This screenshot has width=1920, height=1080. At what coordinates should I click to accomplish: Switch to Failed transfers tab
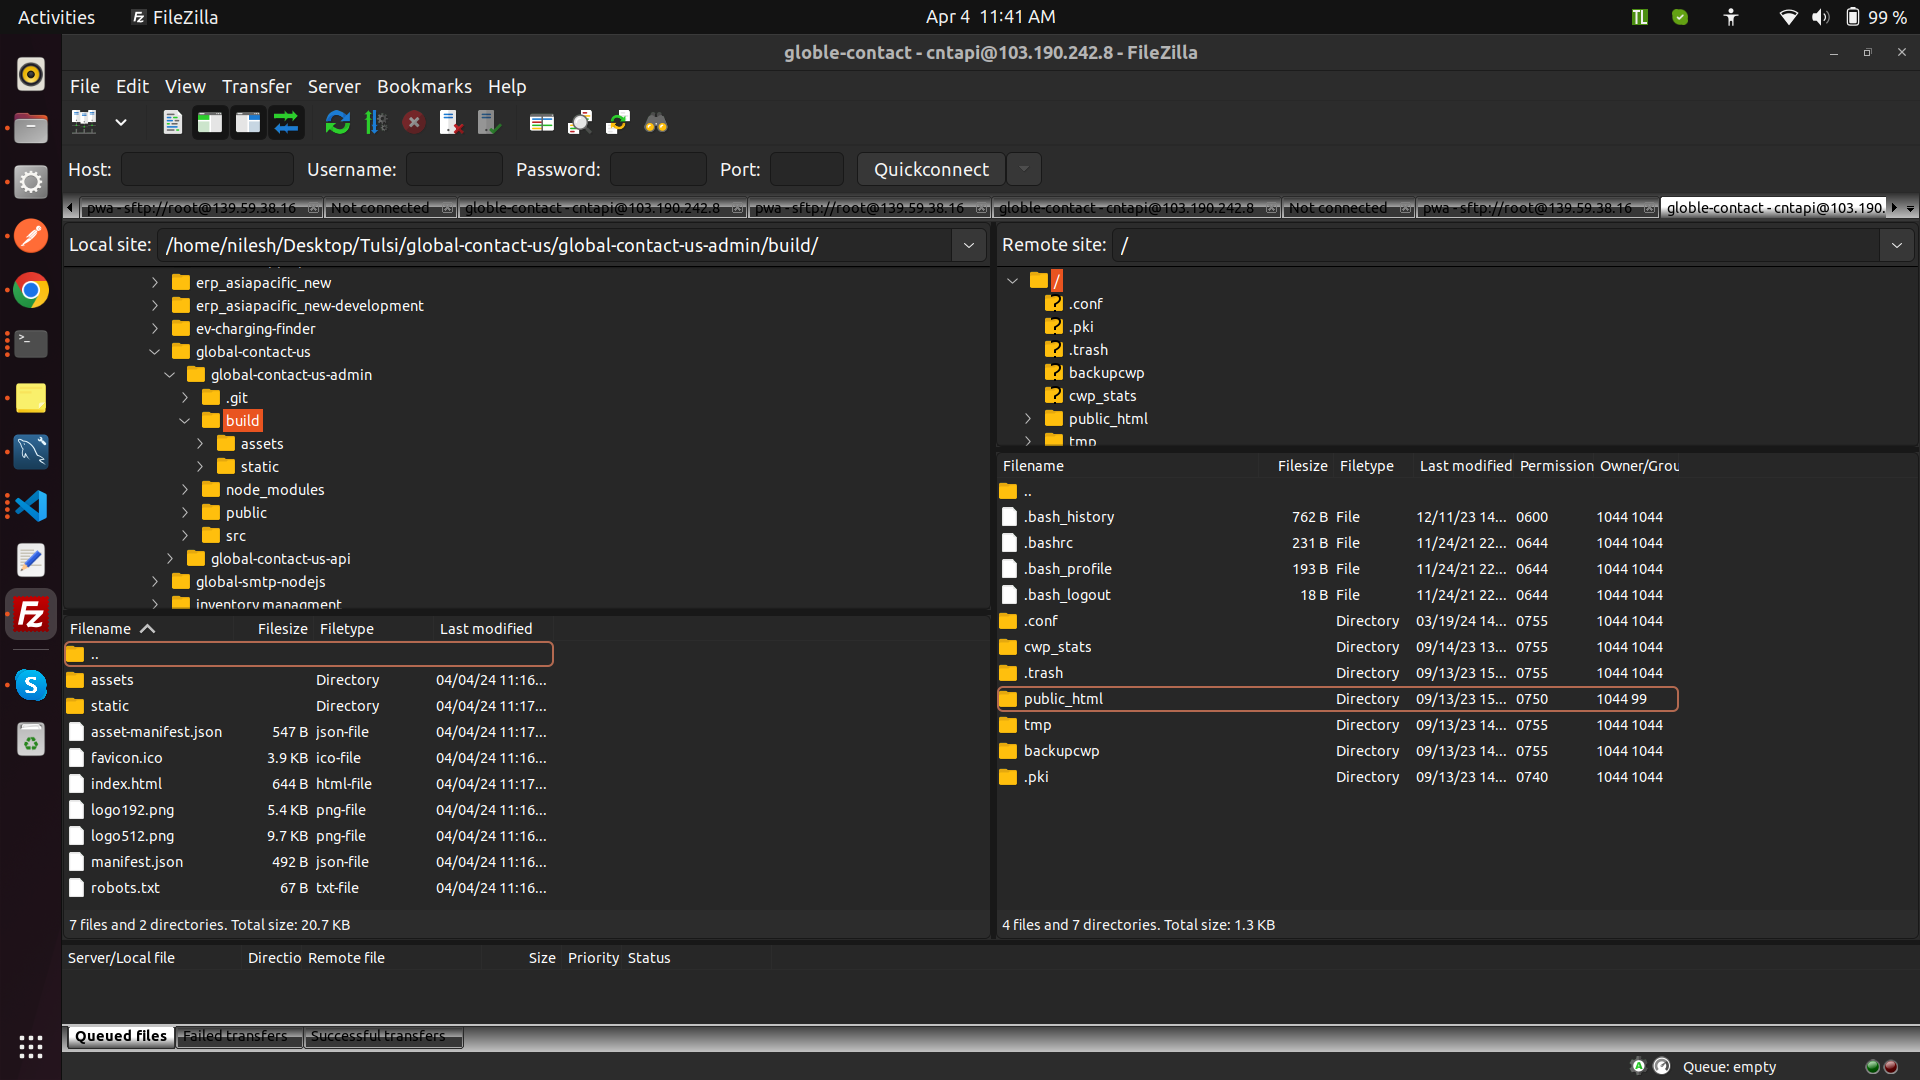tap(235, 1036)
